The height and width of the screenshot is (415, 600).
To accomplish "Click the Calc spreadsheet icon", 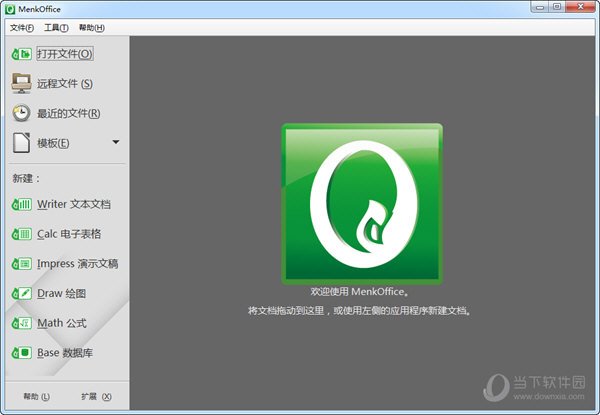I will pos(21,234).
